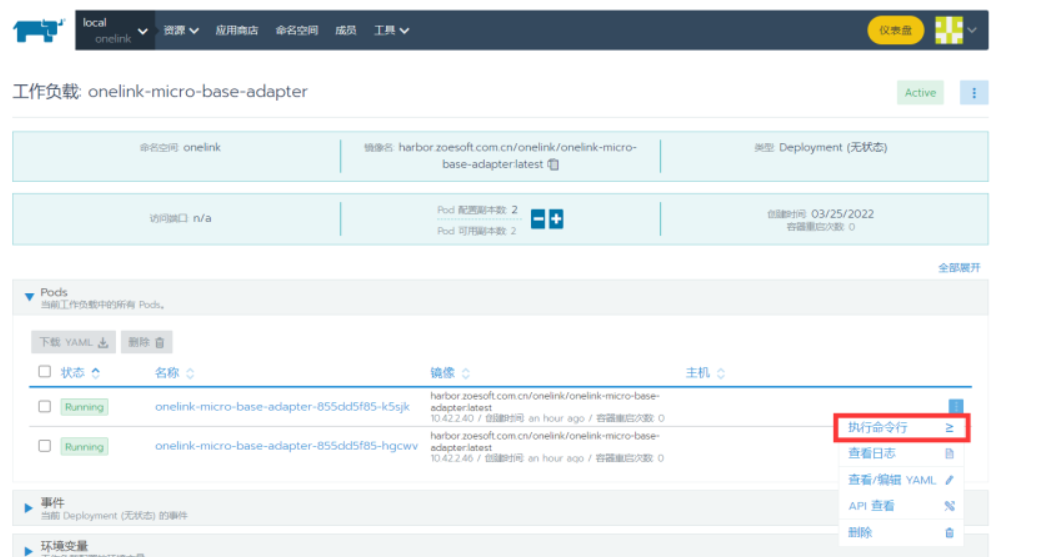The height and width of the screenshot is (557, 1060).
Task: Open 应用商店 in the navigation bar
Action: pos(237,30)
